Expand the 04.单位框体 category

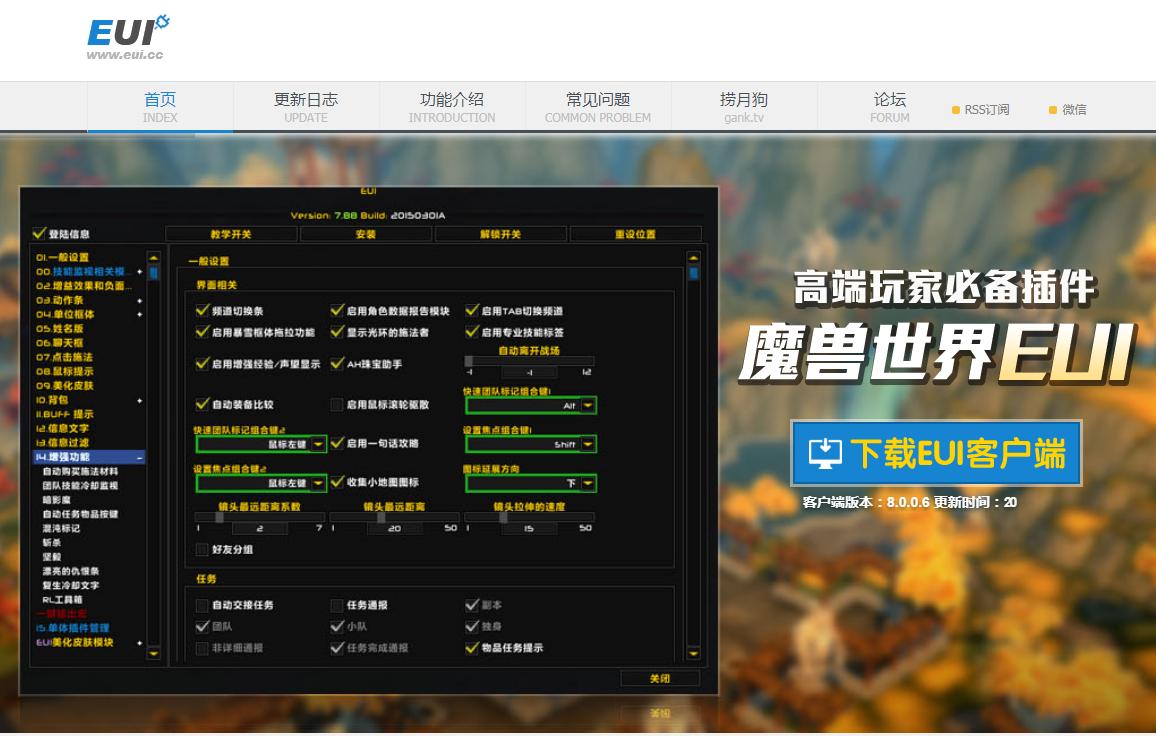pyautogui.click(x=139, y=314)
